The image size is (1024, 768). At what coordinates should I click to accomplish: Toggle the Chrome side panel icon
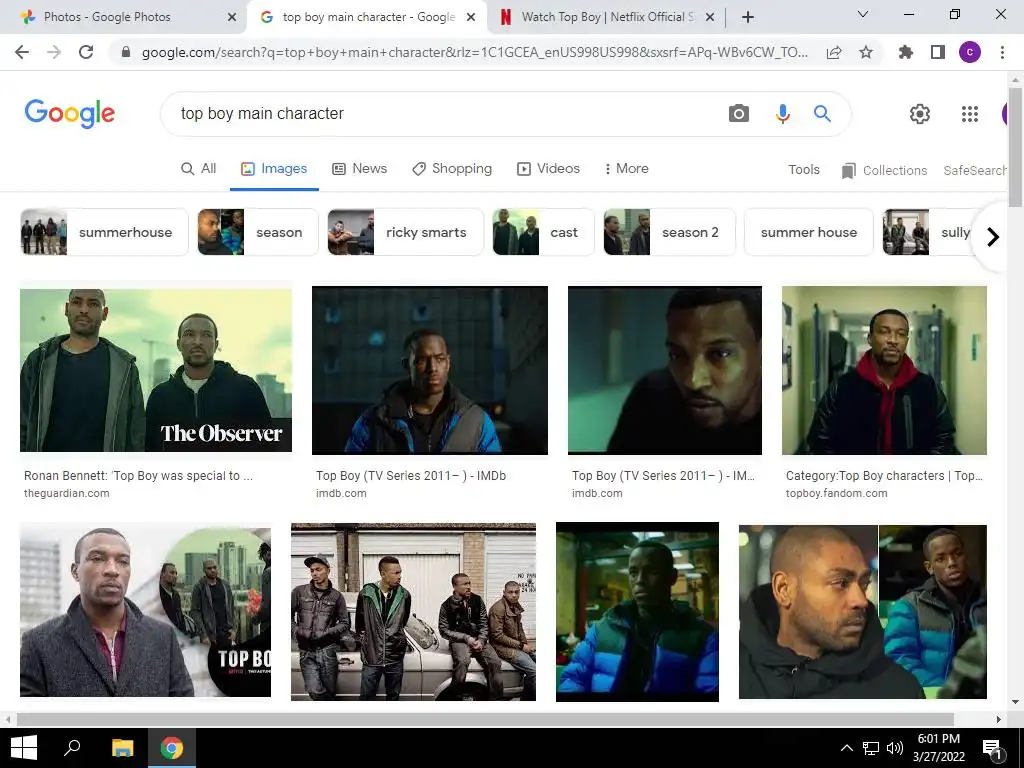point(938,52)
